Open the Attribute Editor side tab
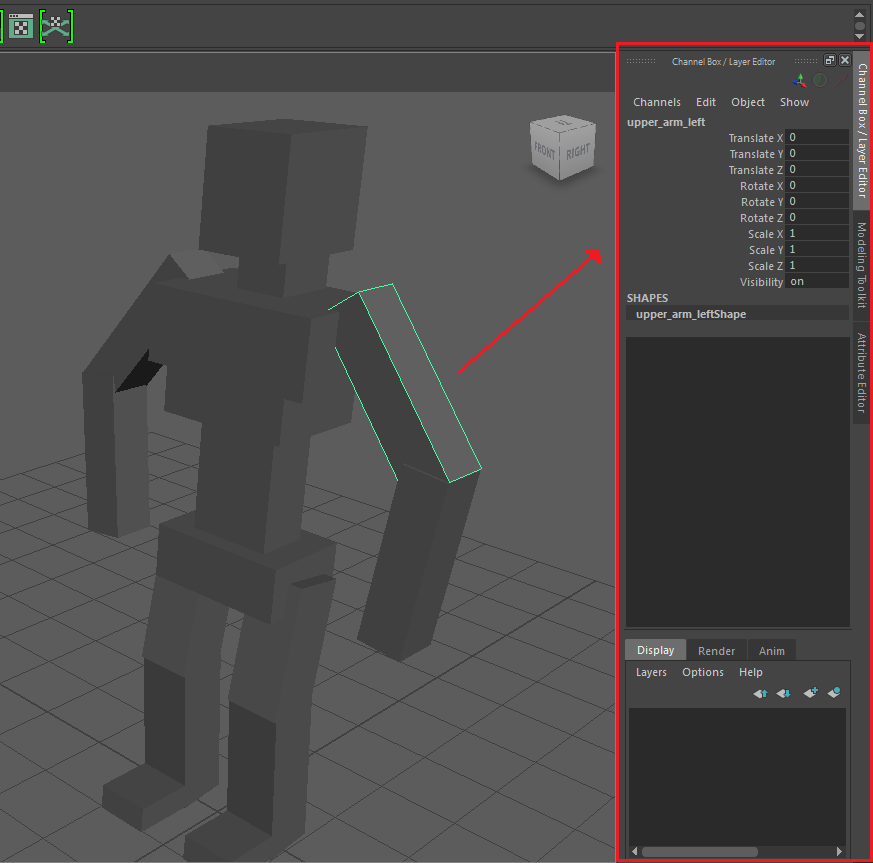Viewport: 873px width, 863px height. [x=861, y=373]
